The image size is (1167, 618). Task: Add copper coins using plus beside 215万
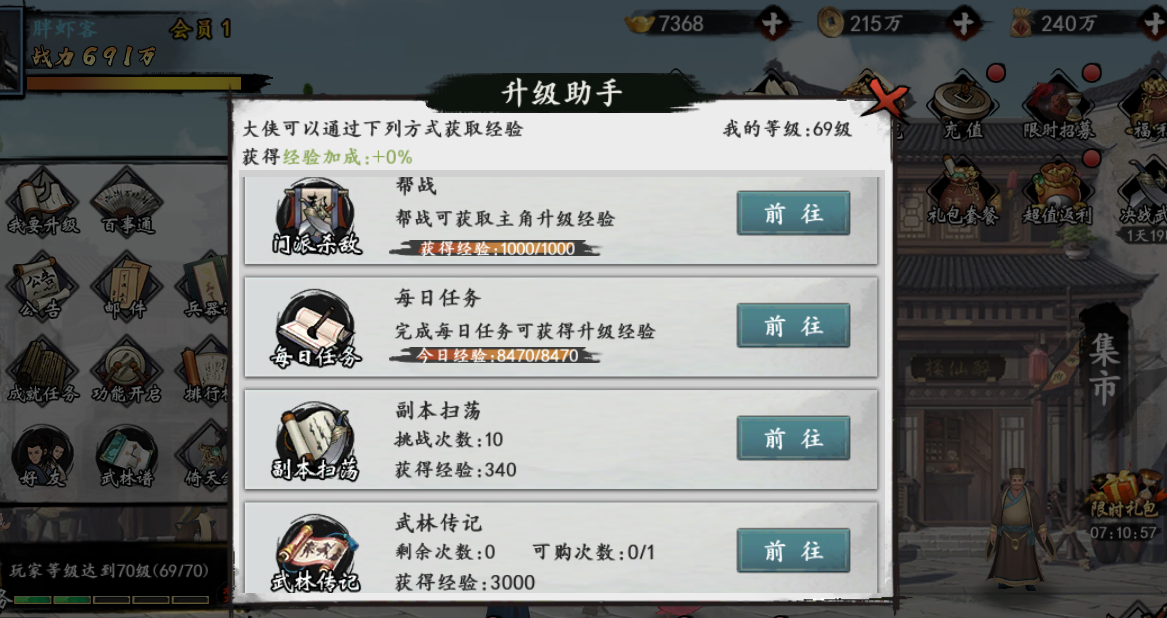[964, 24]
